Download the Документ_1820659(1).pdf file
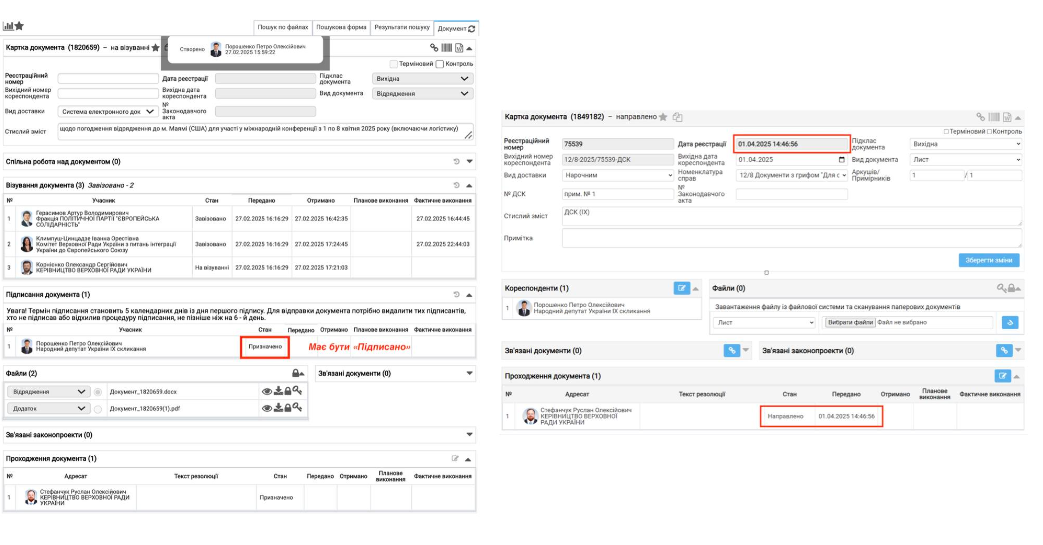The image size is (1043, 545). [277, 408]
